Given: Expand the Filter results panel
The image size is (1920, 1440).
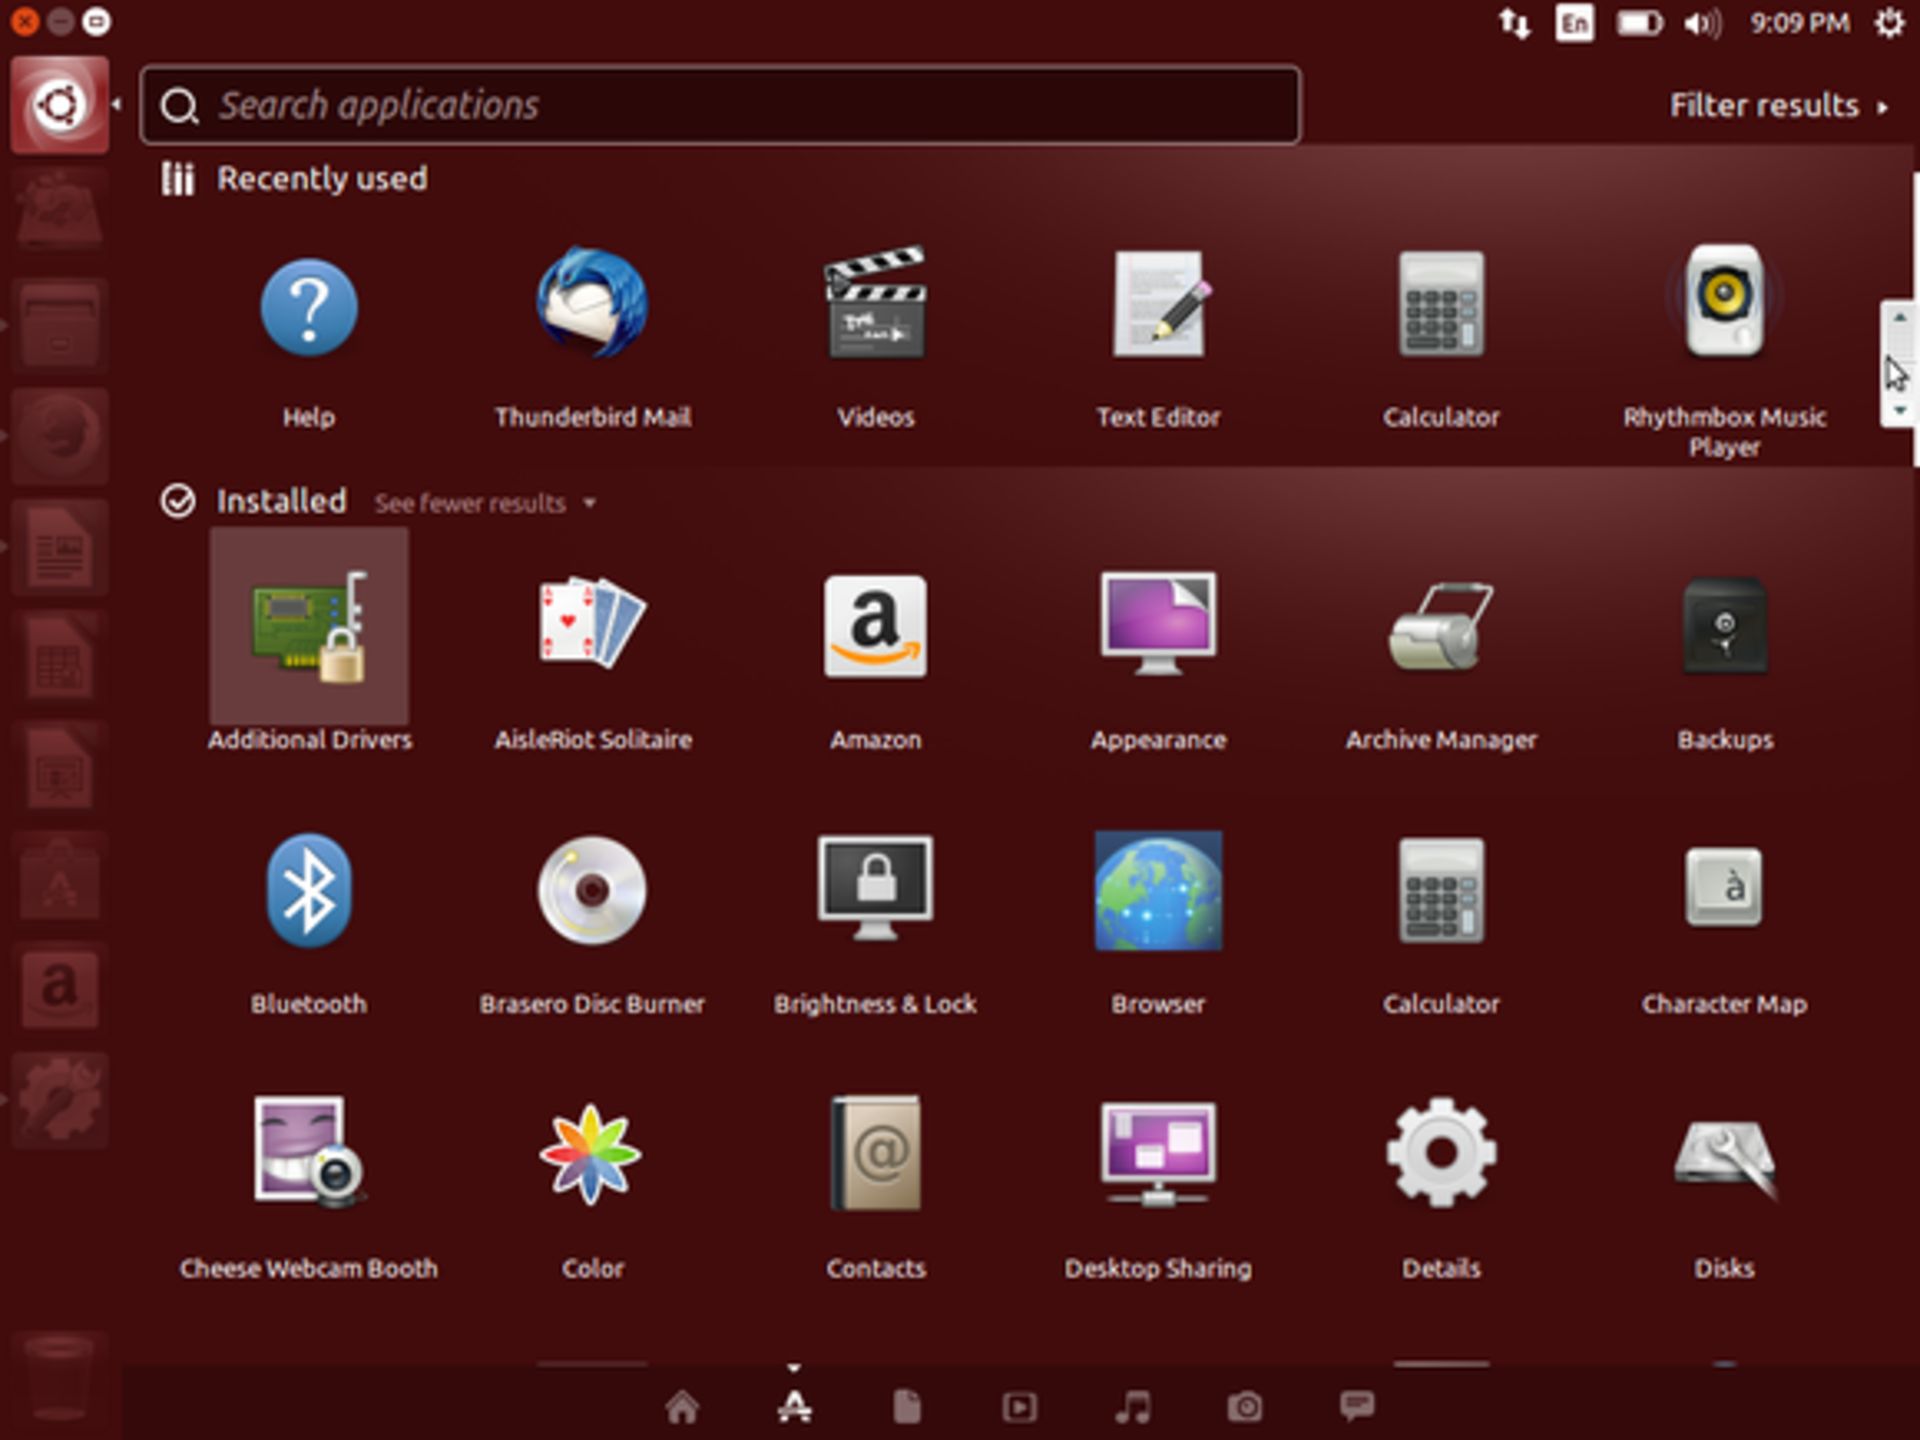Looking at the screenshot, I should click(1779, 105).
